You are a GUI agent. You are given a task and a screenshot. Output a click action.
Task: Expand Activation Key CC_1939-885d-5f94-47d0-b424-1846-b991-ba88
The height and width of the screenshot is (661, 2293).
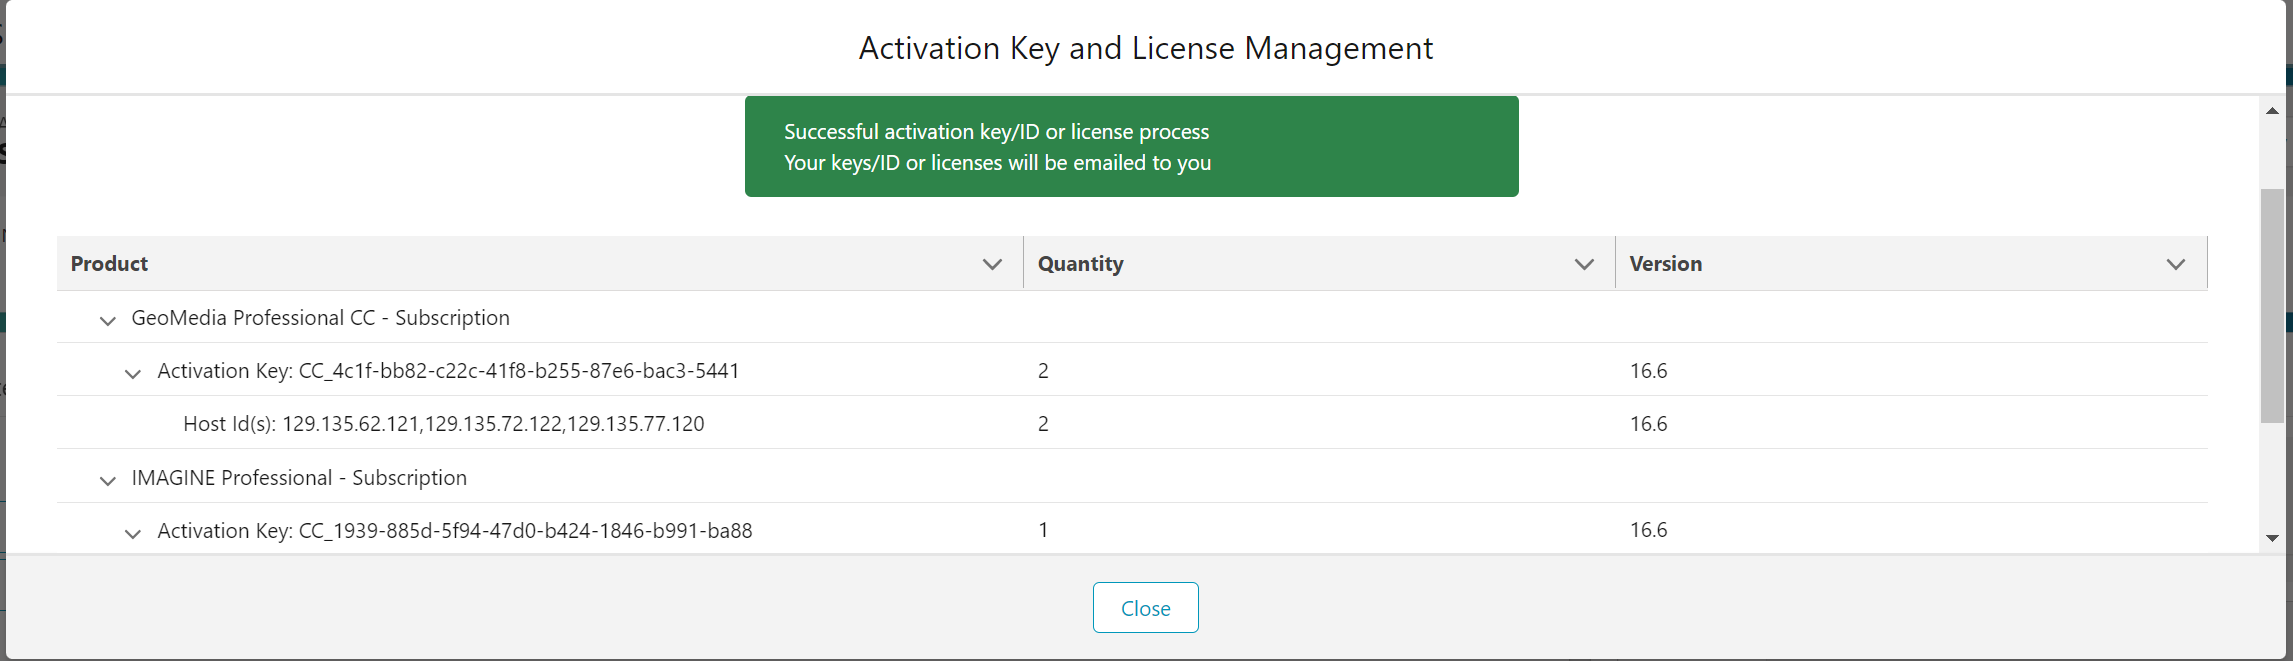(x=133, y=534)
